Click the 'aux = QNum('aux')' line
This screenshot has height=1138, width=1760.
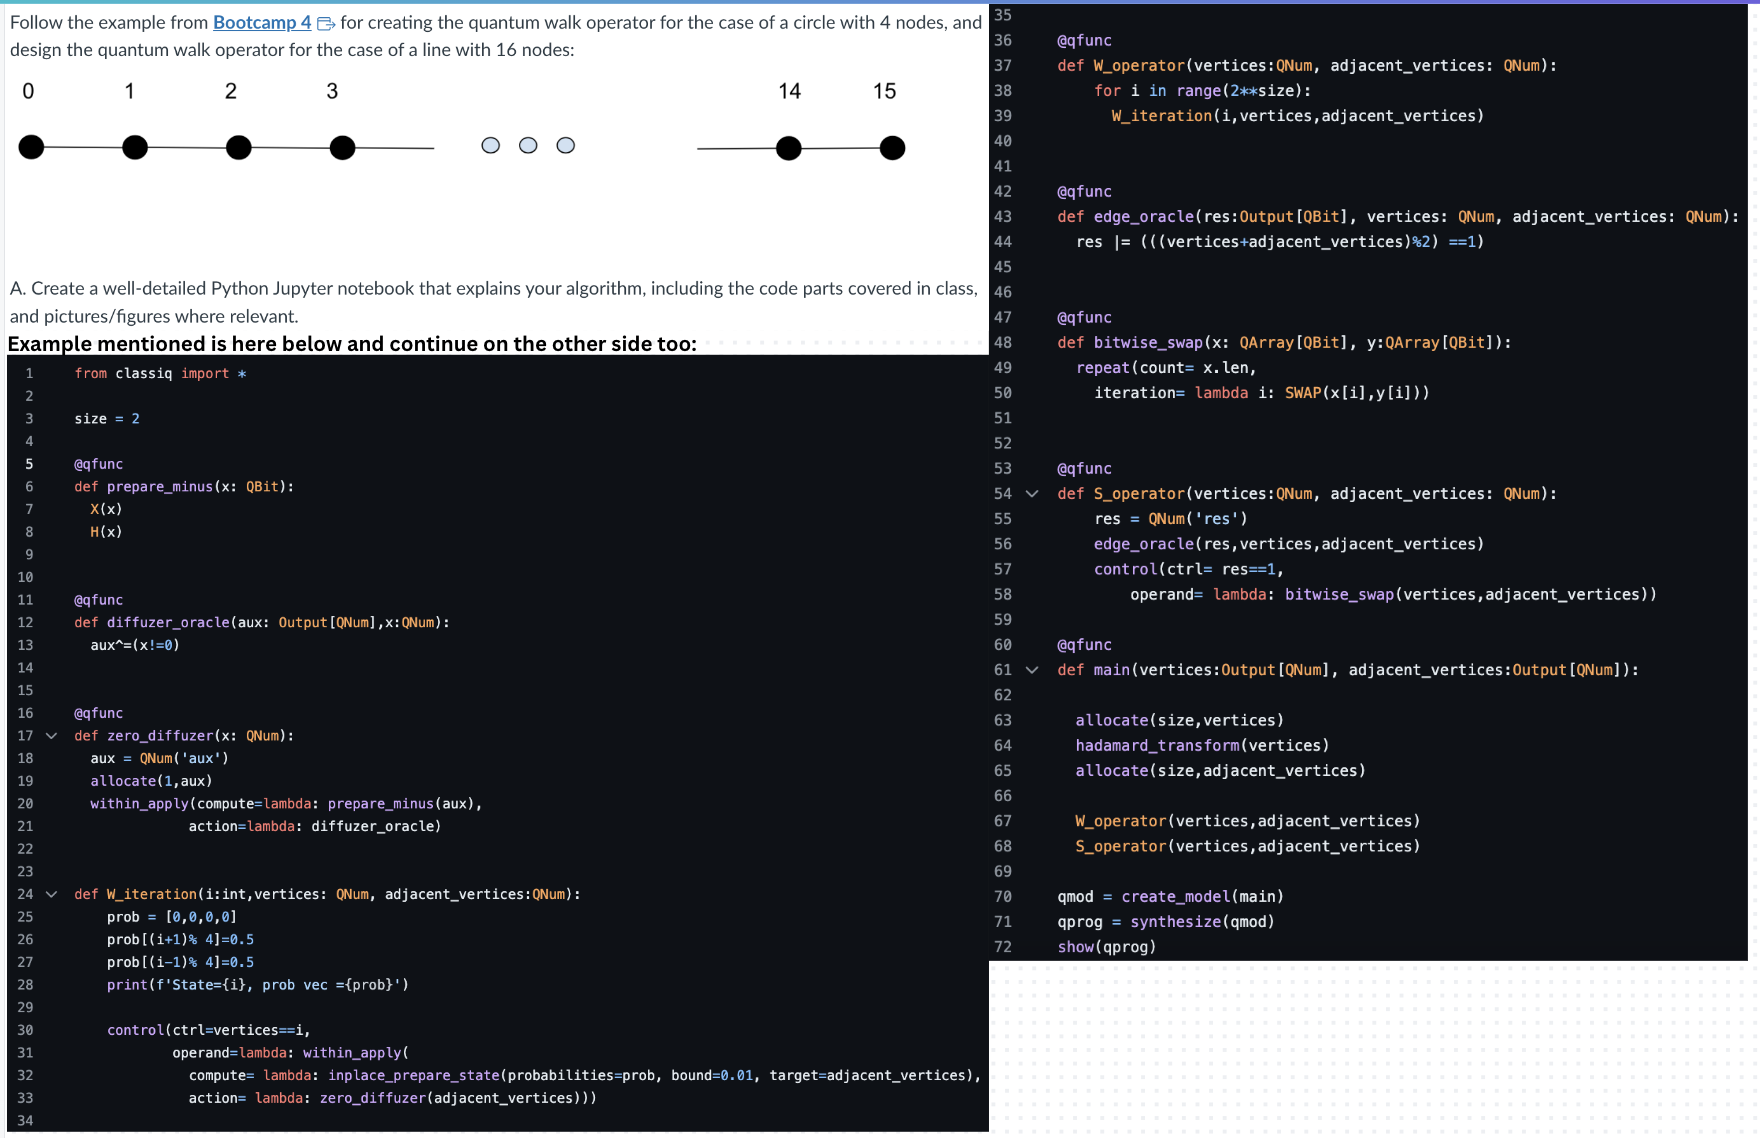(159, 758)
